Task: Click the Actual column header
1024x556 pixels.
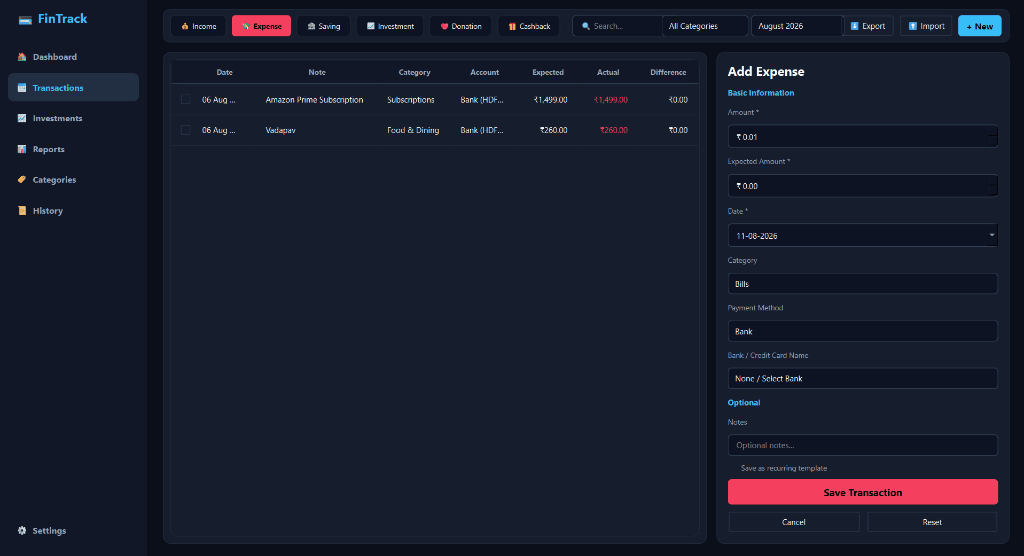Action: coord(608,73)
